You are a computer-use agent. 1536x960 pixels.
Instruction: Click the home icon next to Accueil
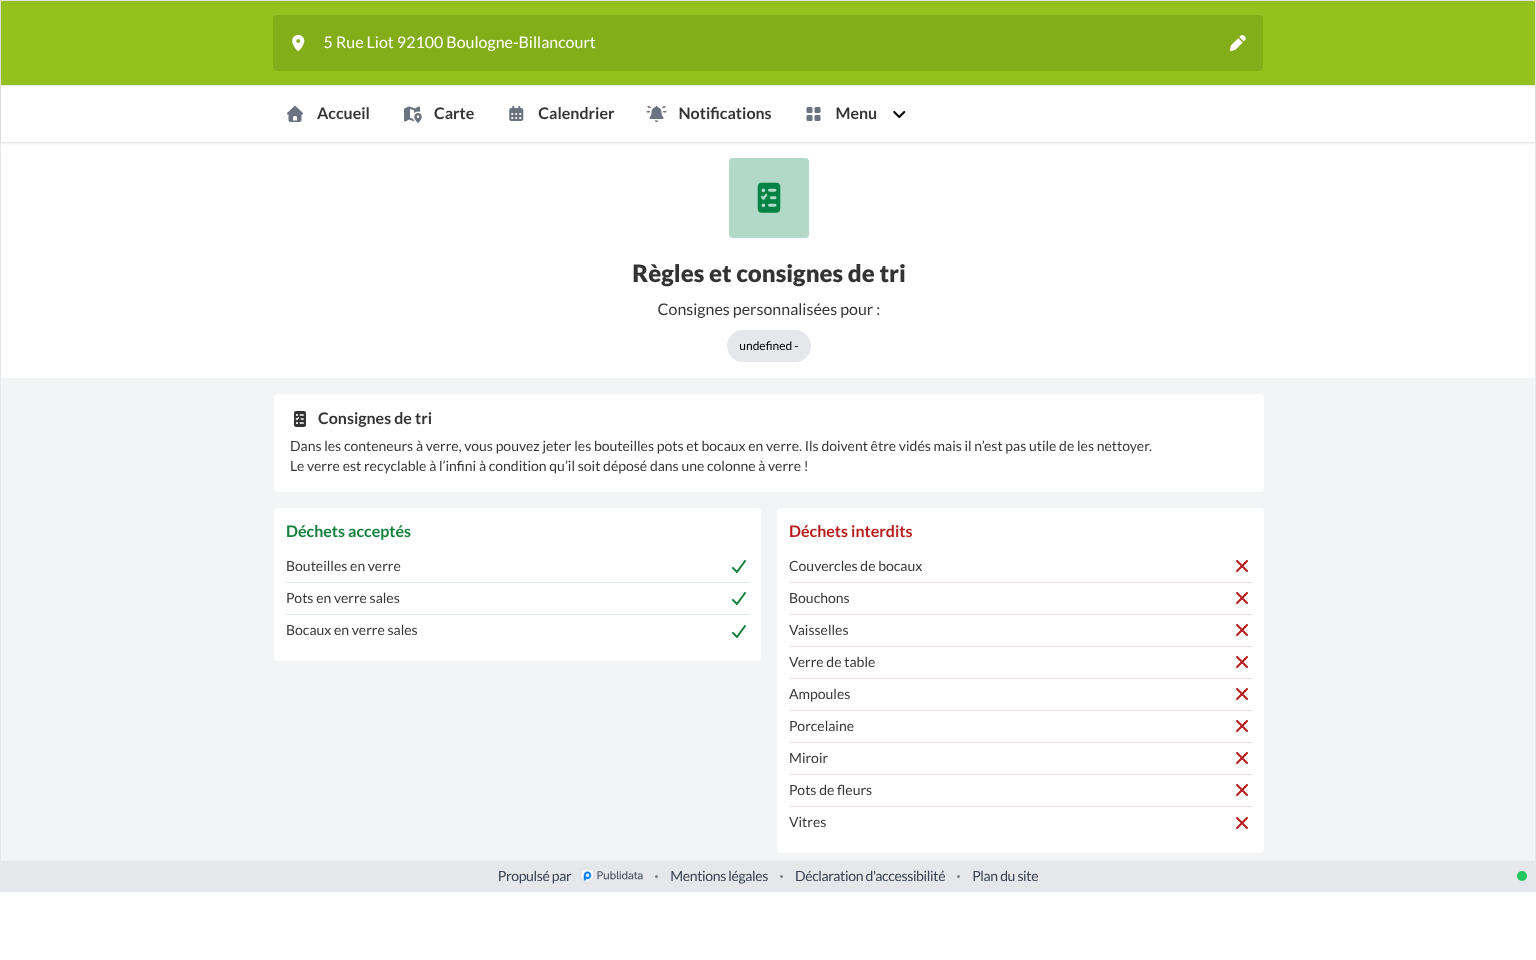click(x=295, y=114)
